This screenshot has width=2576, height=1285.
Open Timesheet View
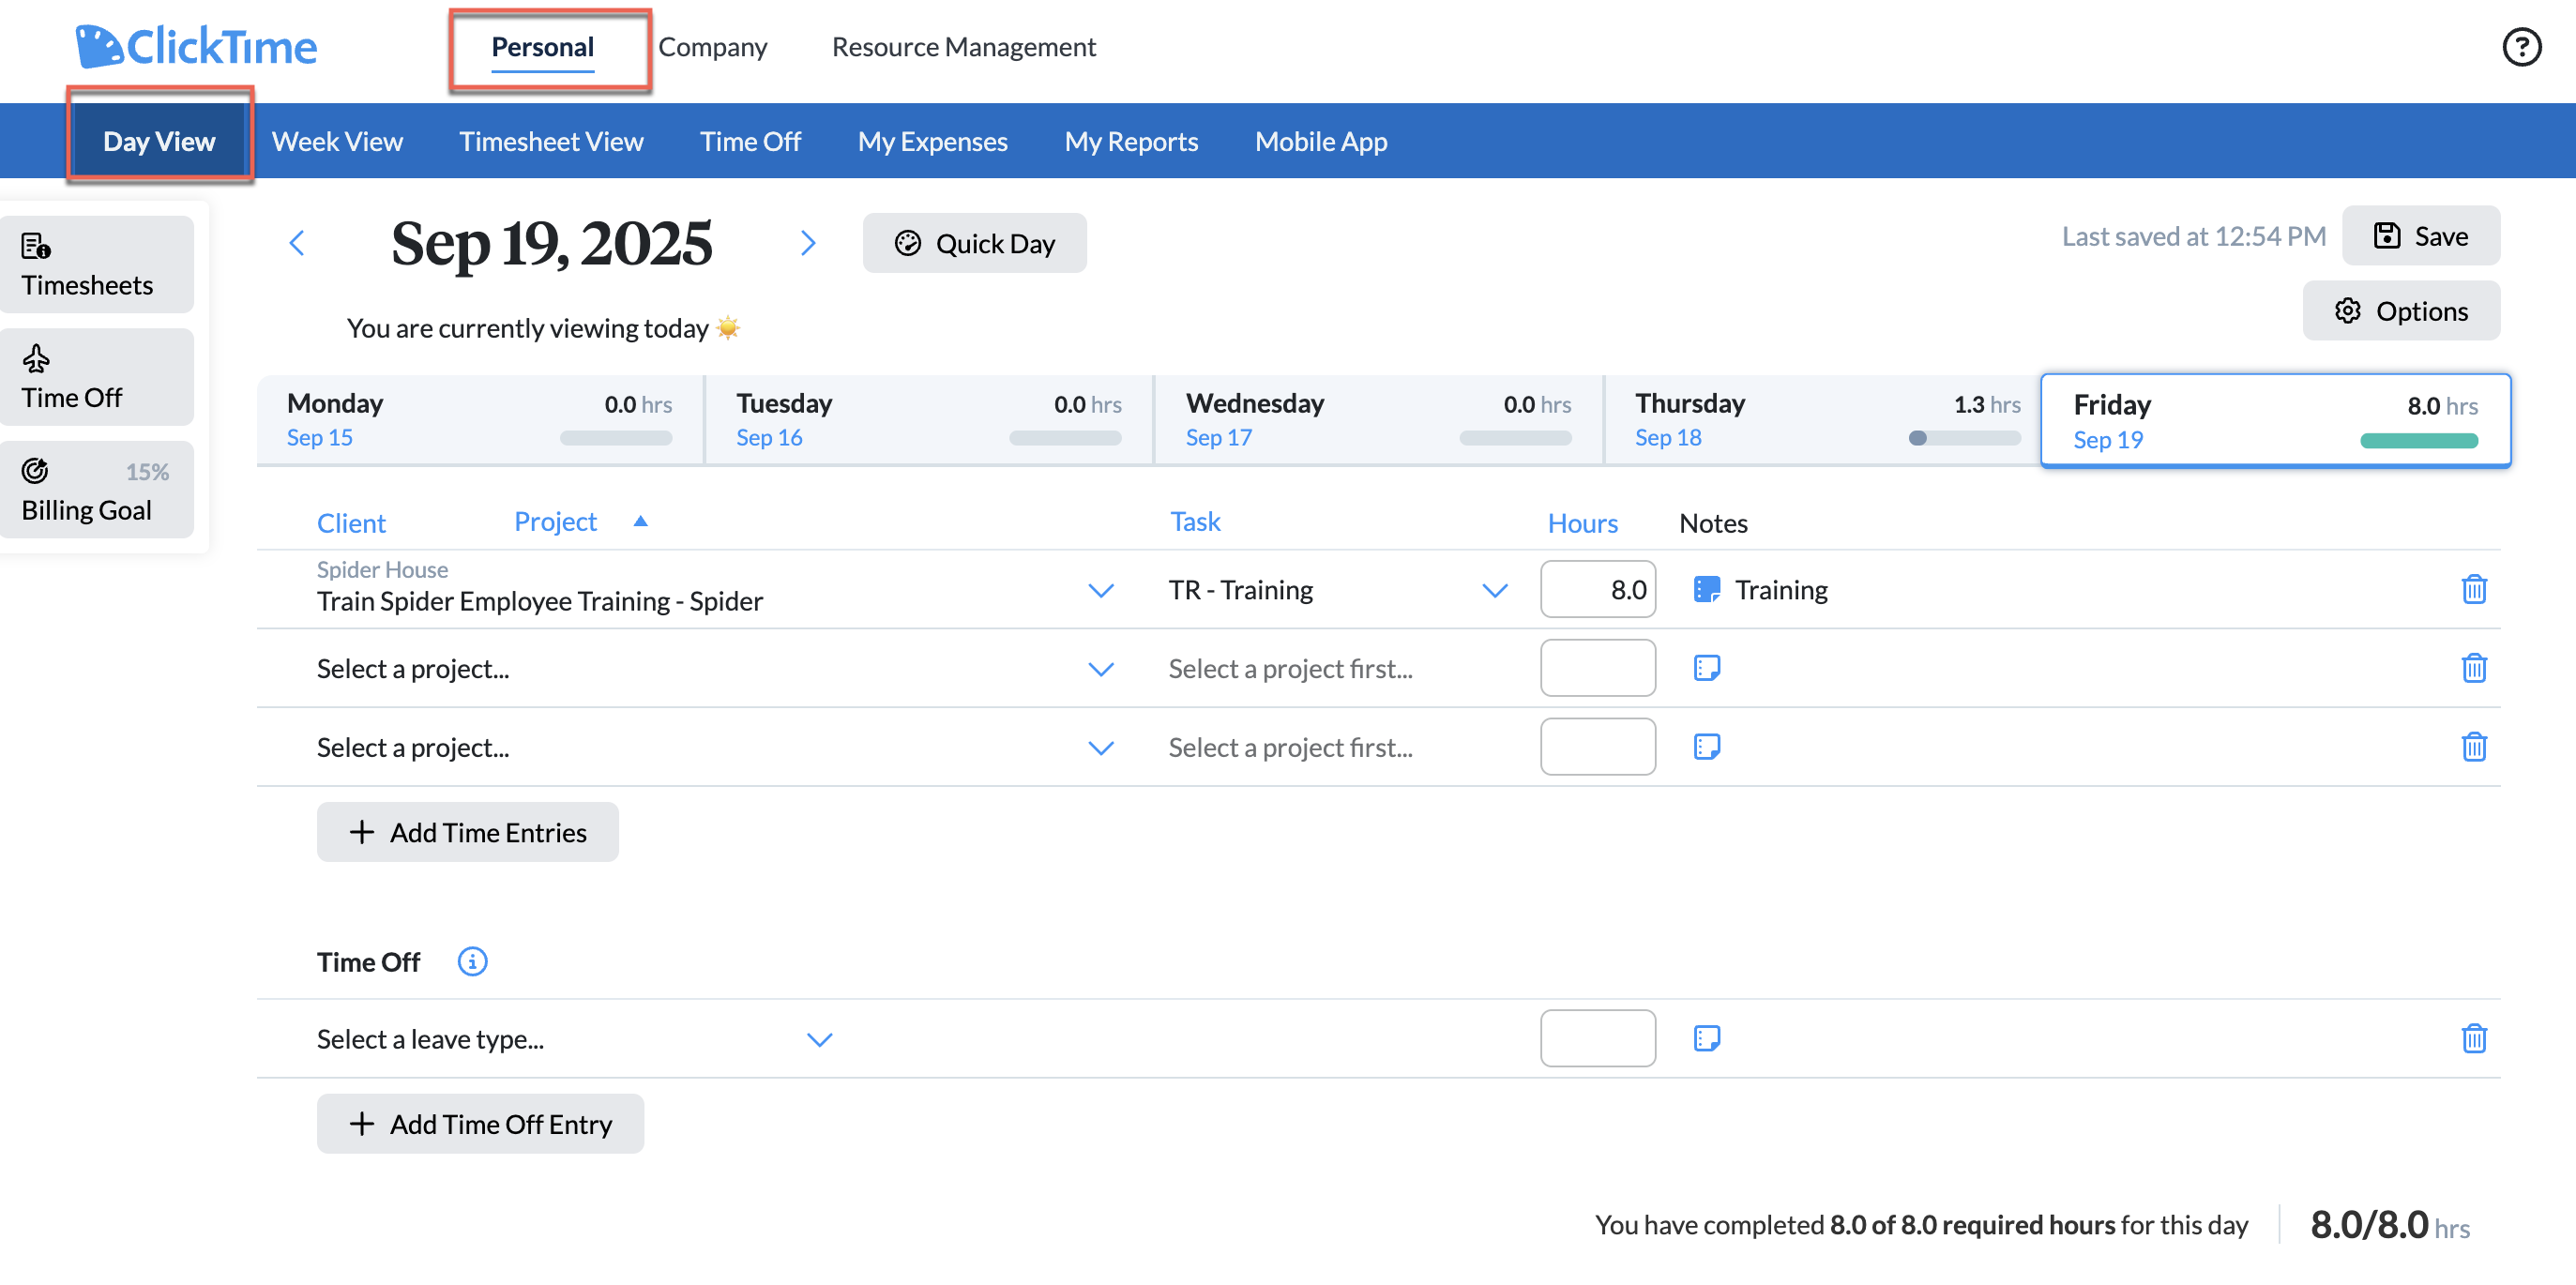[x=551, y=141]
